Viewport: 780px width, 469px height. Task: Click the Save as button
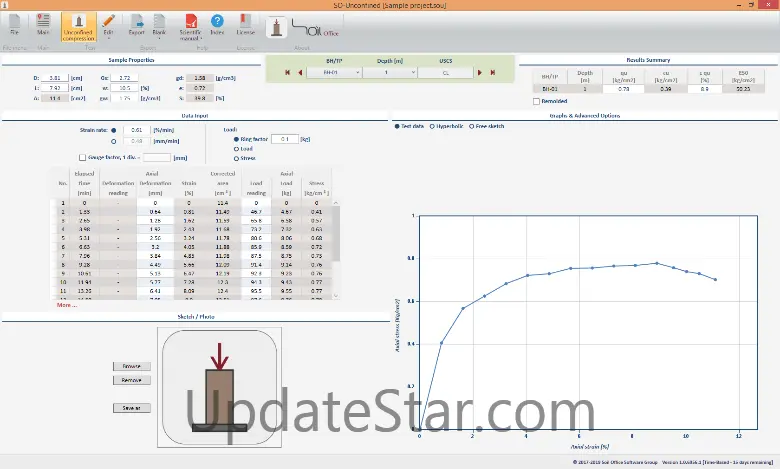pyautogui.click(x=132, y=408)
